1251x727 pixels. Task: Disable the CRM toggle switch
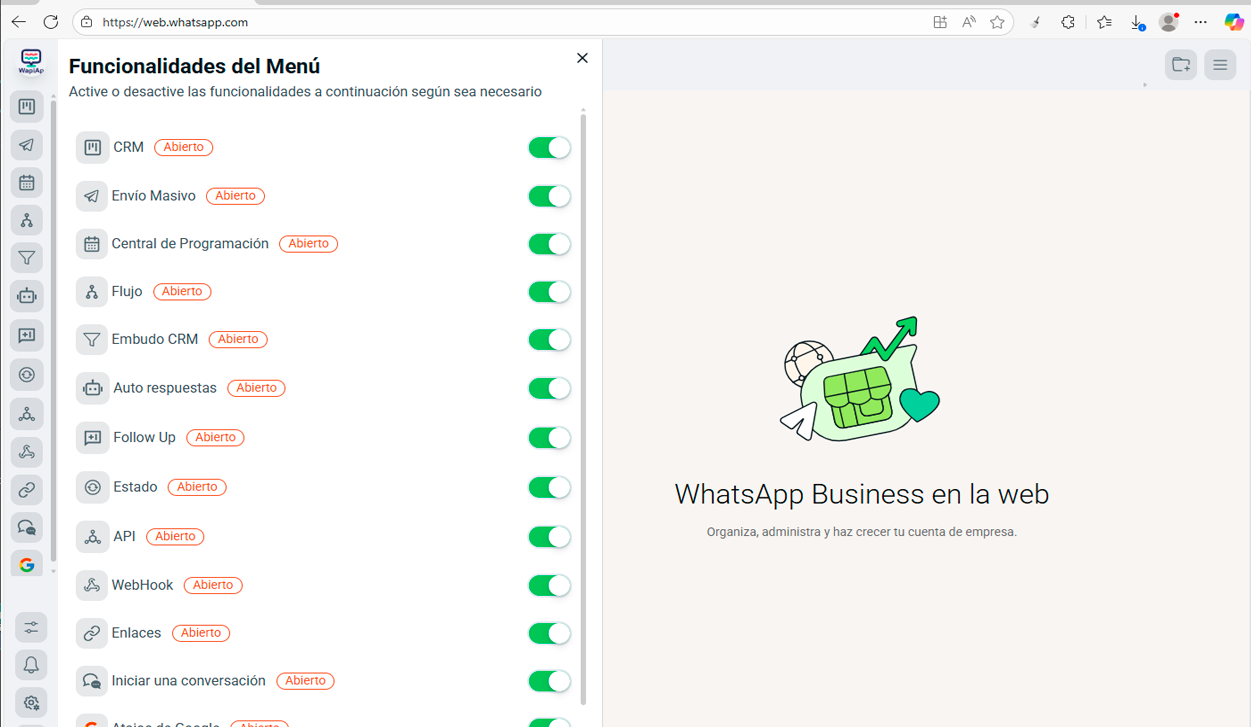tap(549, 148)
